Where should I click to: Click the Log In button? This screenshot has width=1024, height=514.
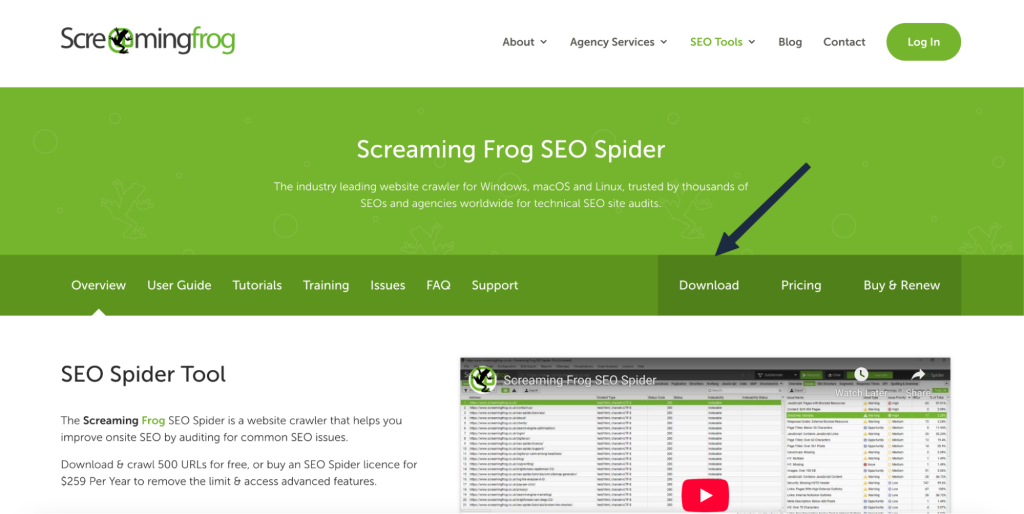pyautogui.click(x=923, y=42)
